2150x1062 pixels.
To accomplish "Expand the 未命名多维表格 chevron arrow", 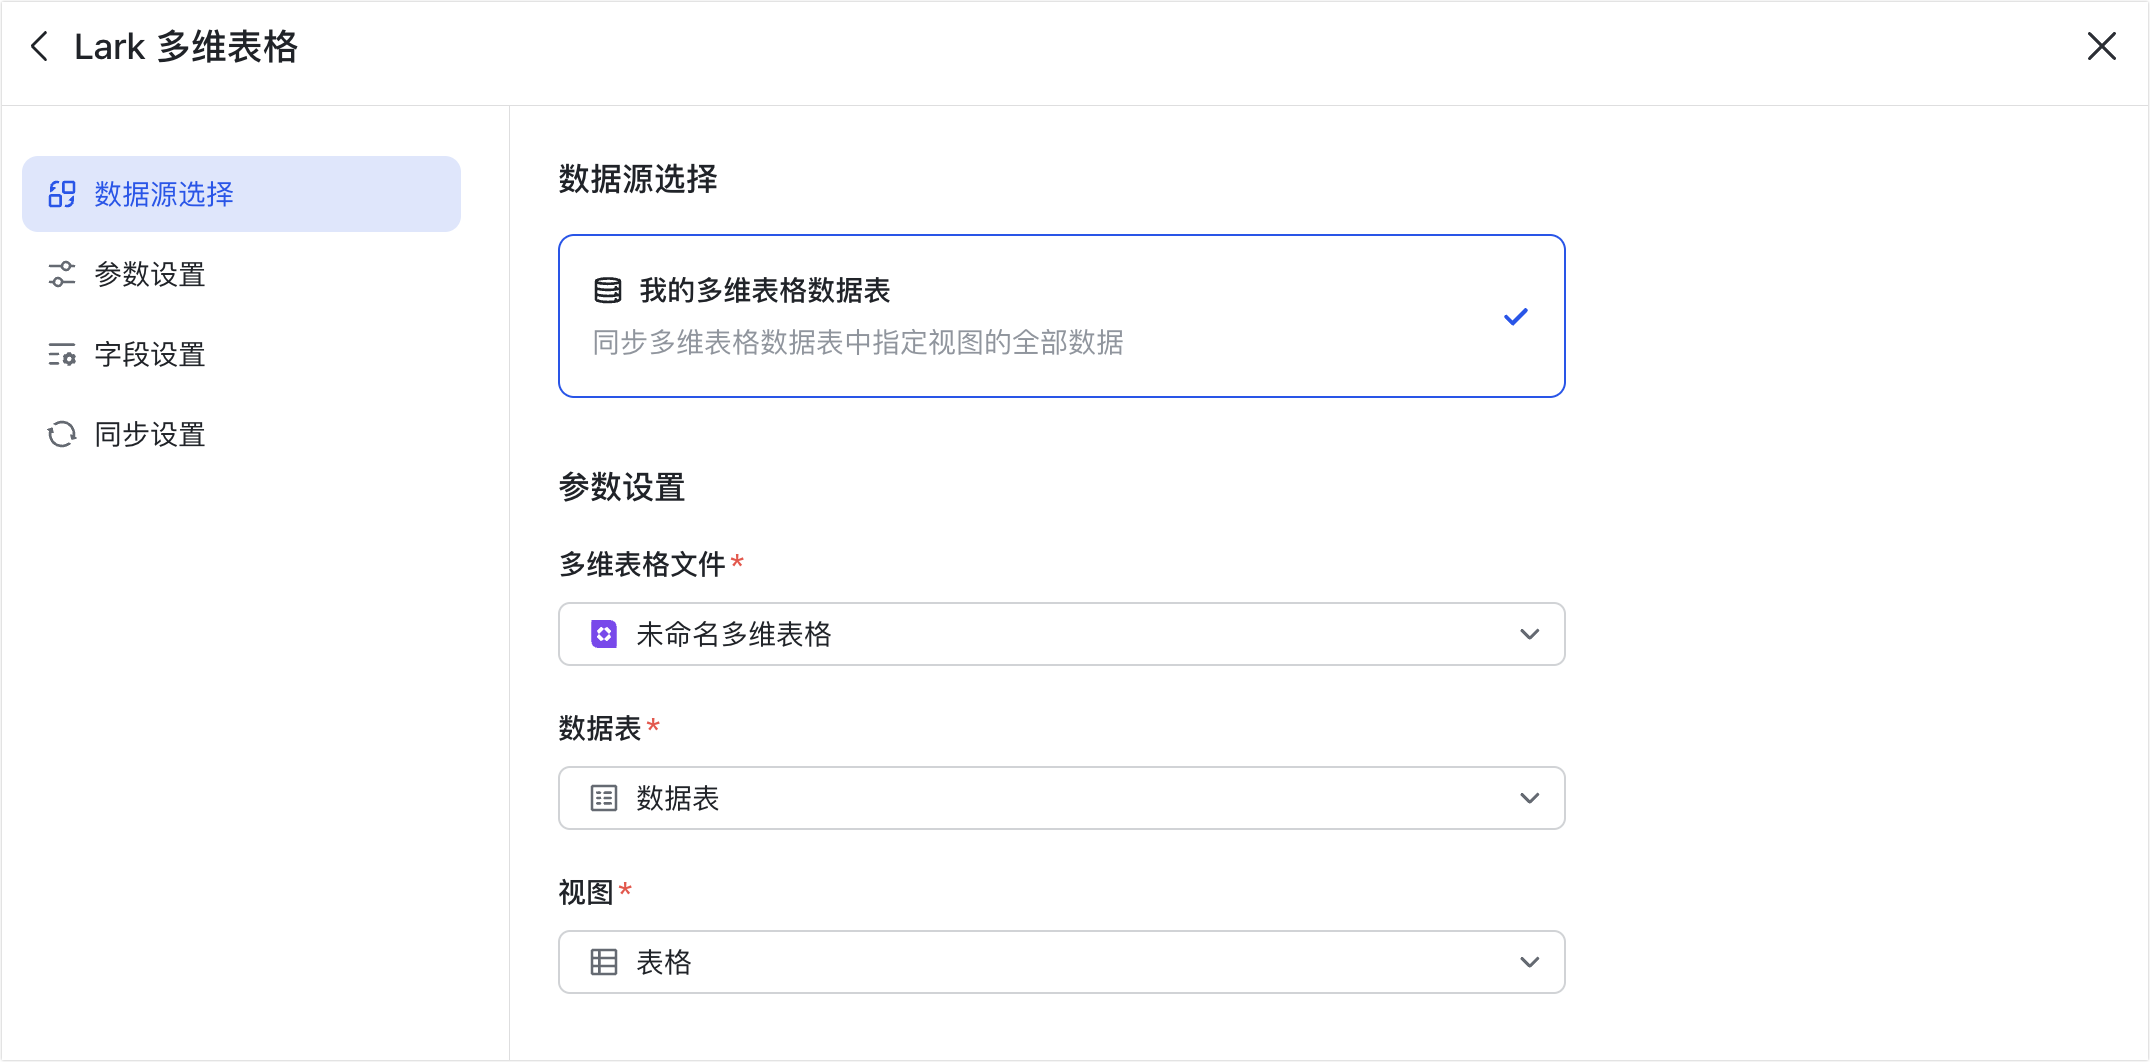I will click(x=1529, y=634).
